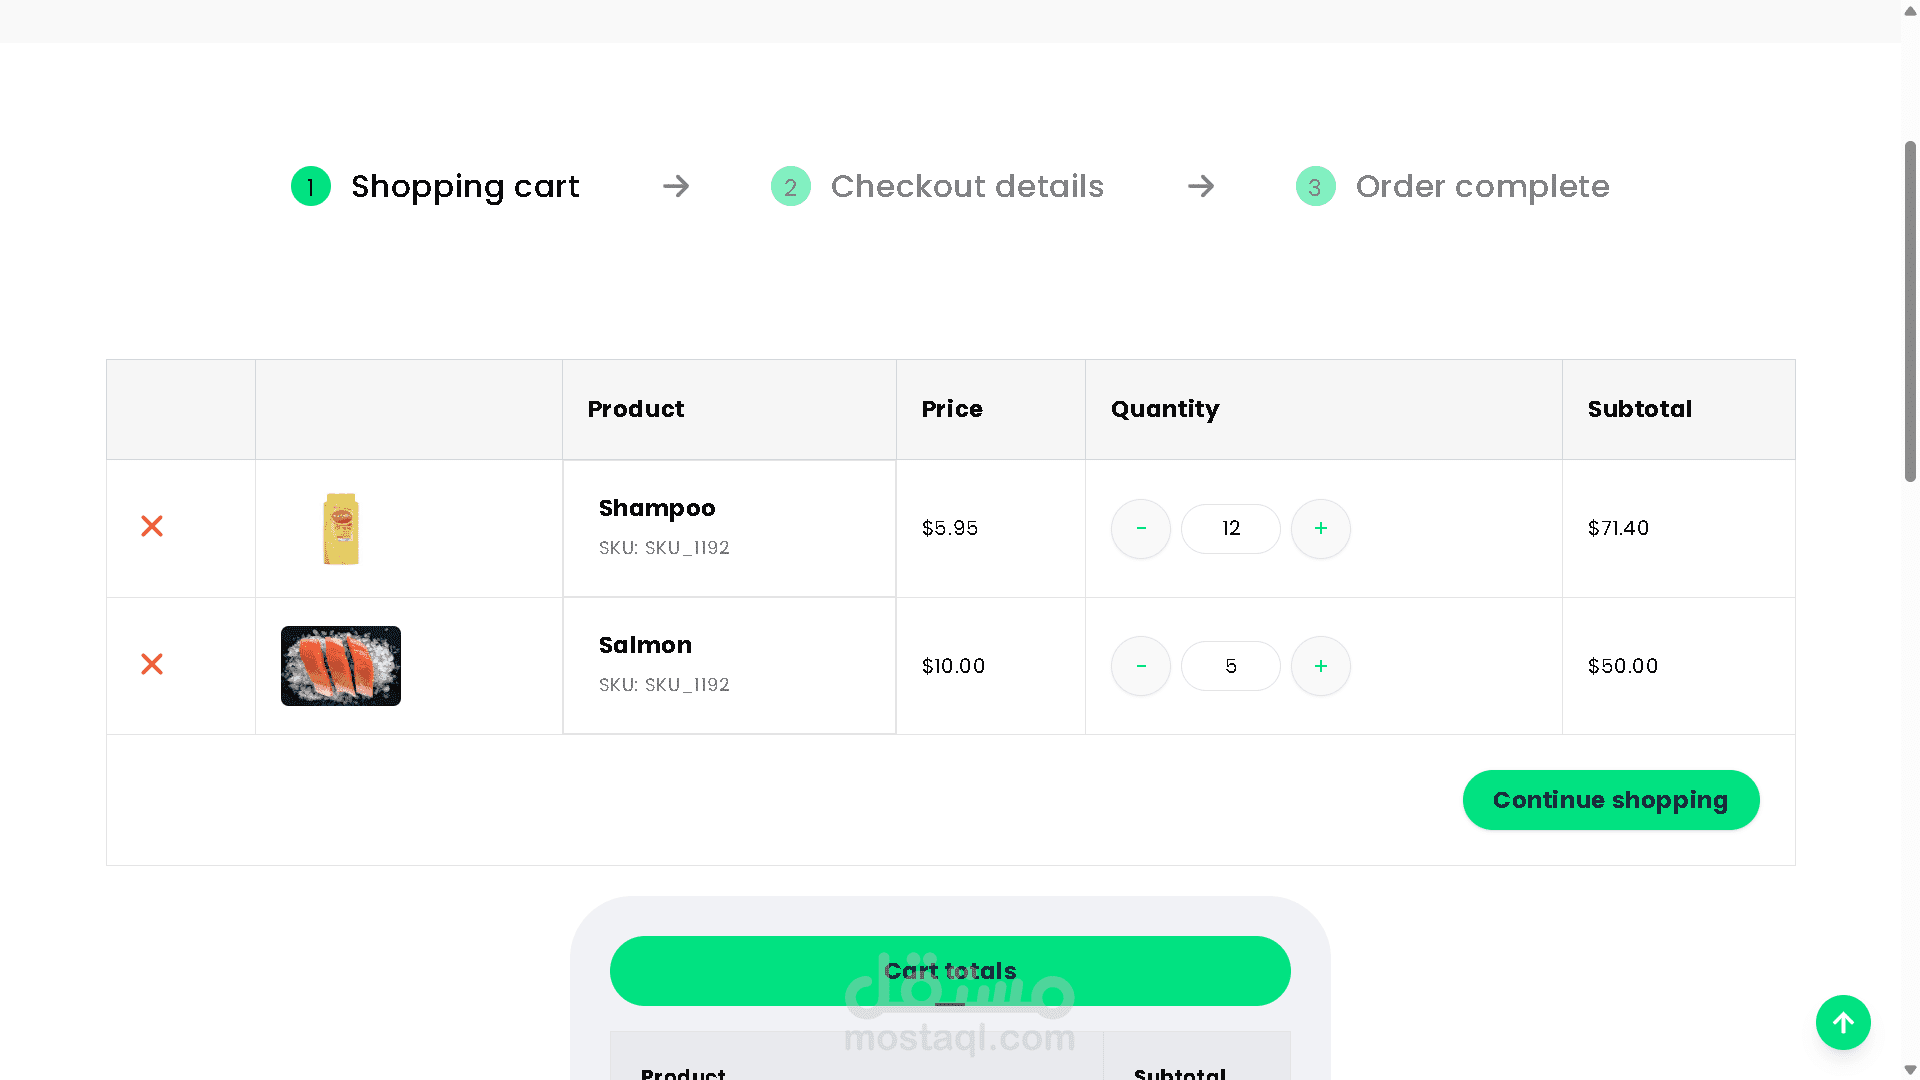Remove Shampoo from the cart

tap(152, 526)
